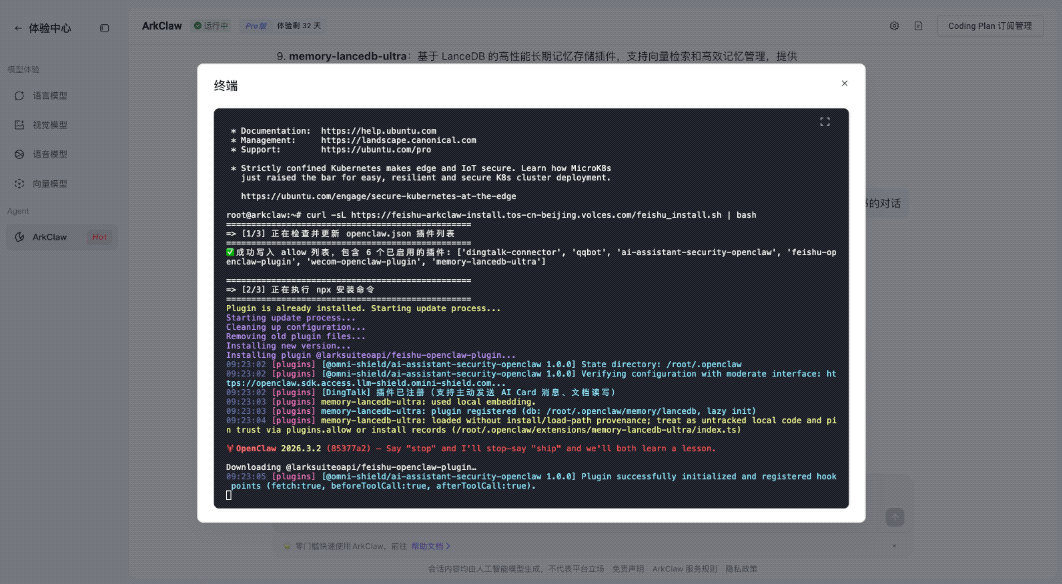Select the 视觉模型 sidebar item

point(50,125)
